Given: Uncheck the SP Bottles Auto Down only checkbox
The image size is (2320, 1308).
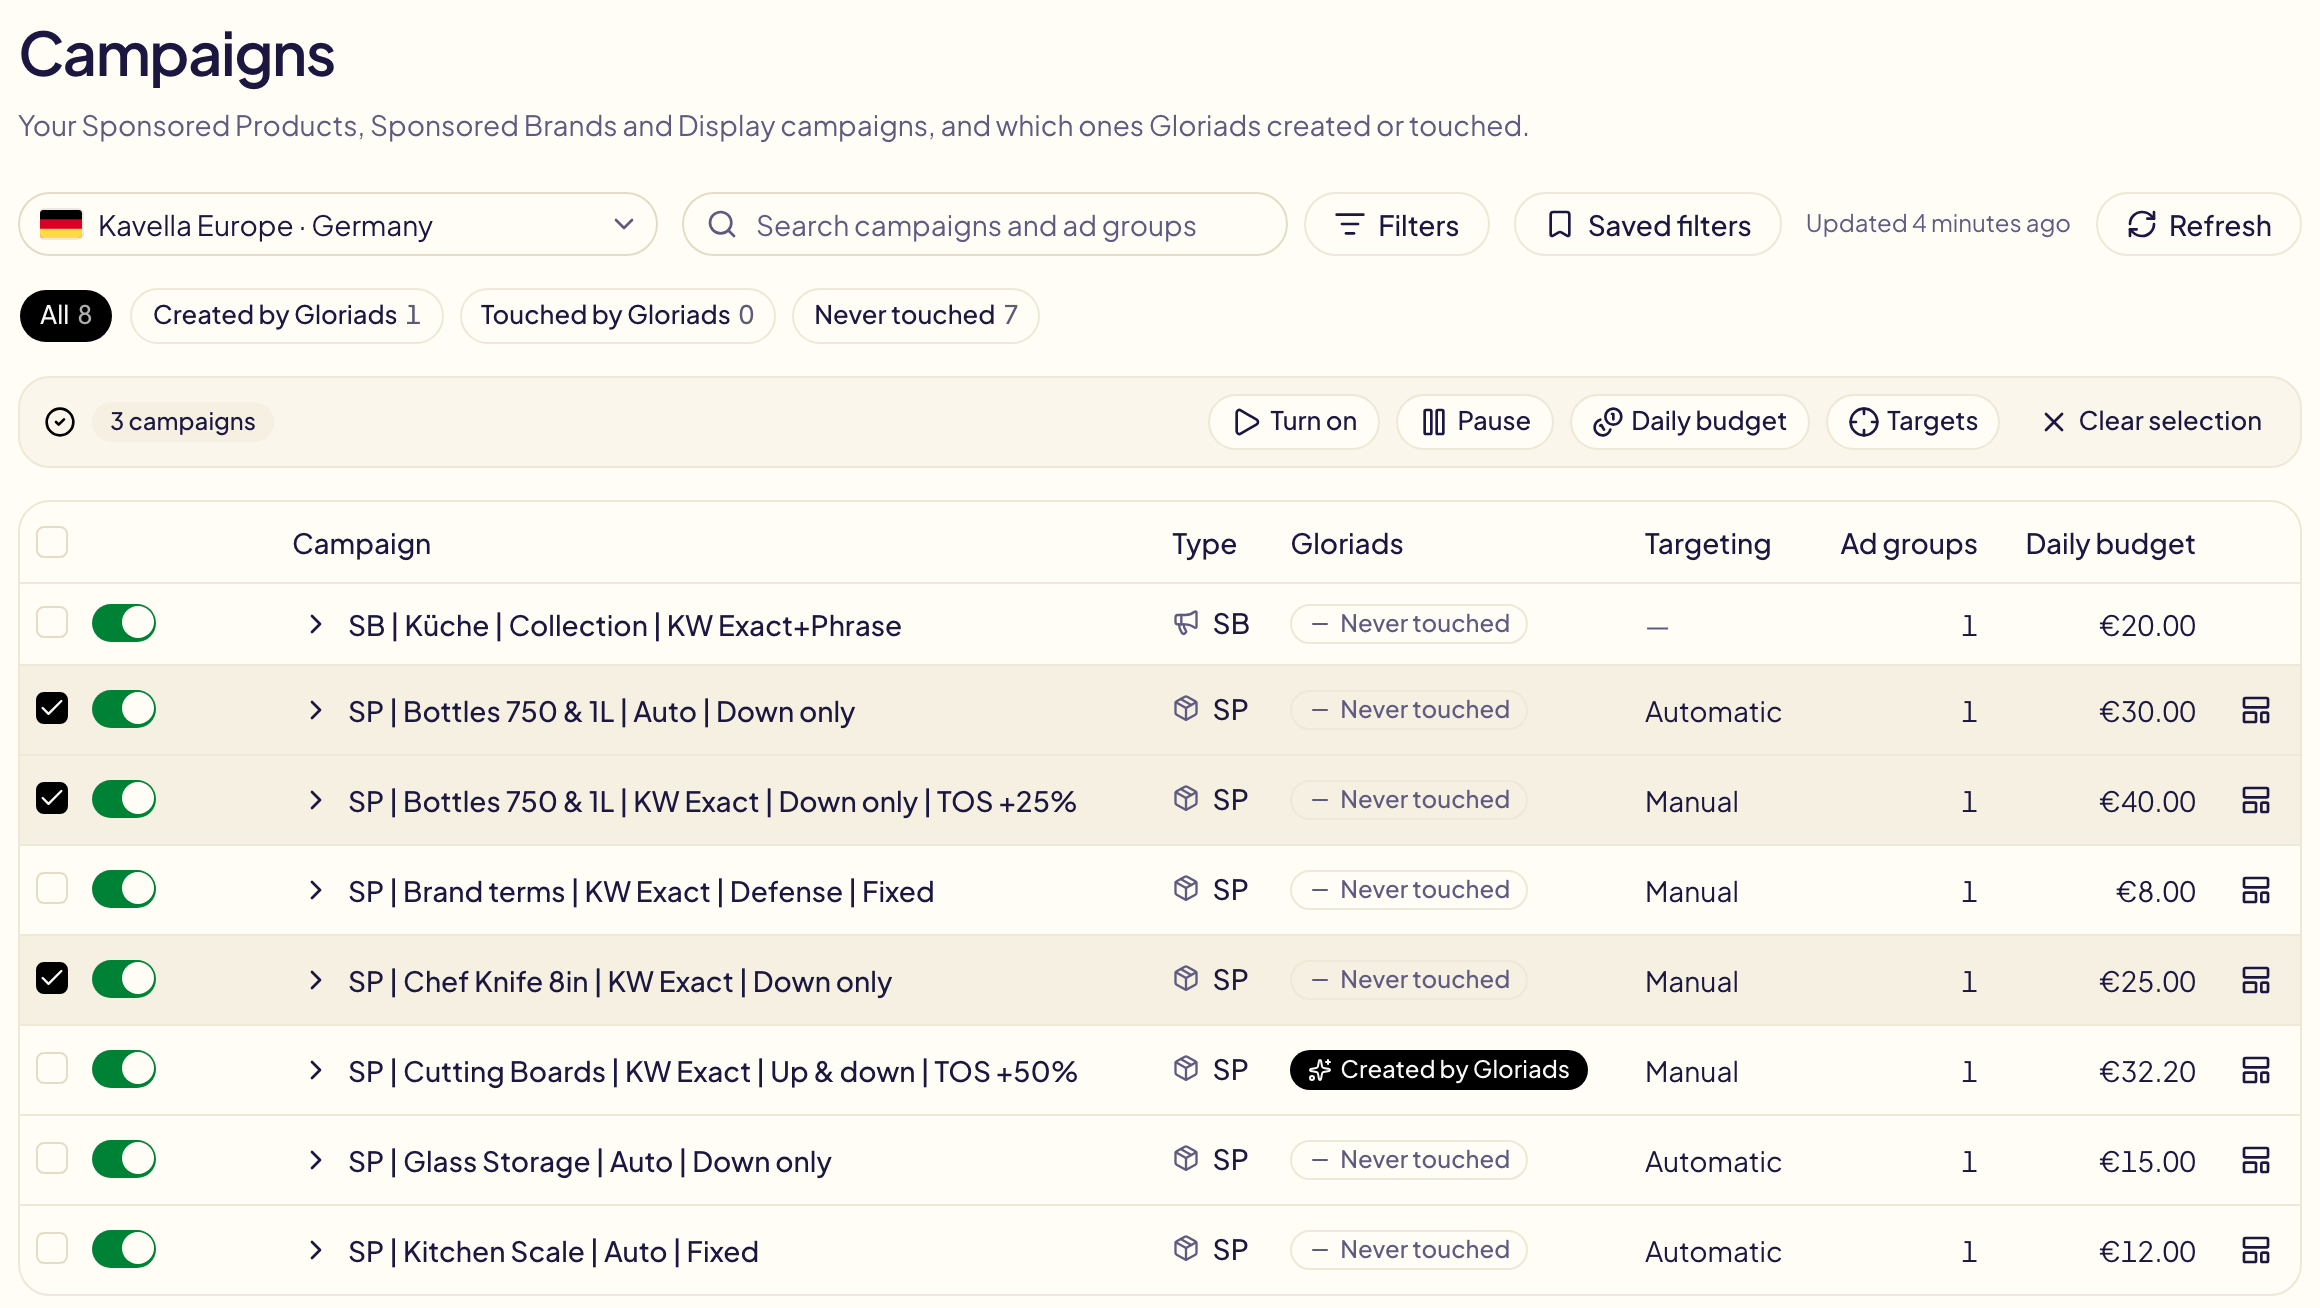Looking at the screenshot, I should (x=52, y=708).
